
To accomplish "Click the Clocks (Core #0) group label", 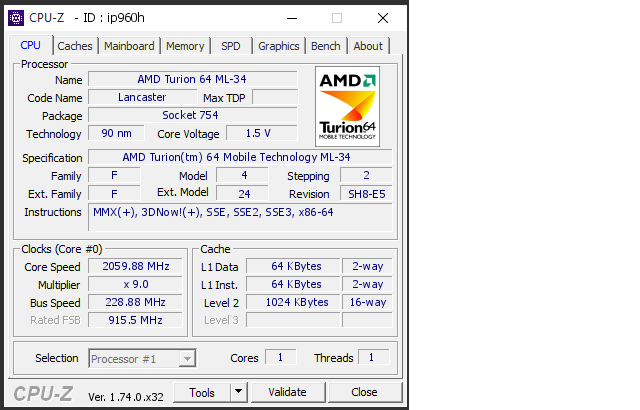I will tap(62, 249).
